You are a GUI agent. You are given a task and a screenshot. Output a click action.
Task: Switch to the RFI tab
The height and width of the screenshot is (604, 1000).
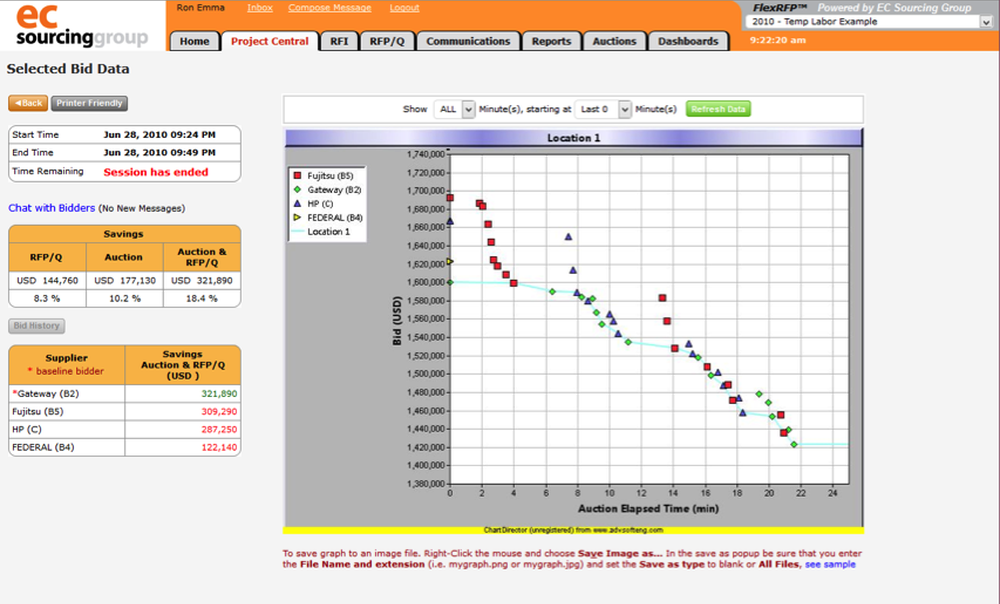tap(339, 41)
